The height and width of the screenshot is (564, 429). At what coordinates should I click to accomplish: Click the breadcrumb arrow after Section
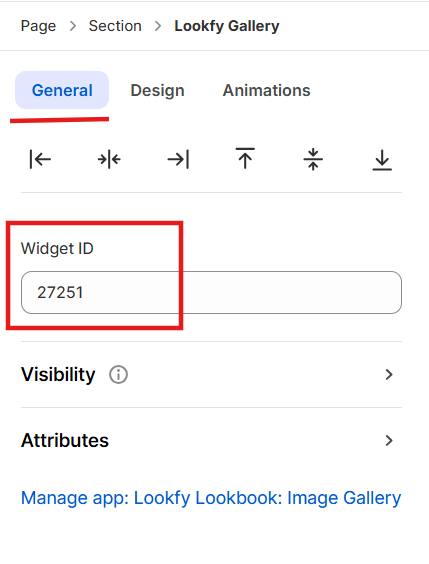click(x=158, y=26)
